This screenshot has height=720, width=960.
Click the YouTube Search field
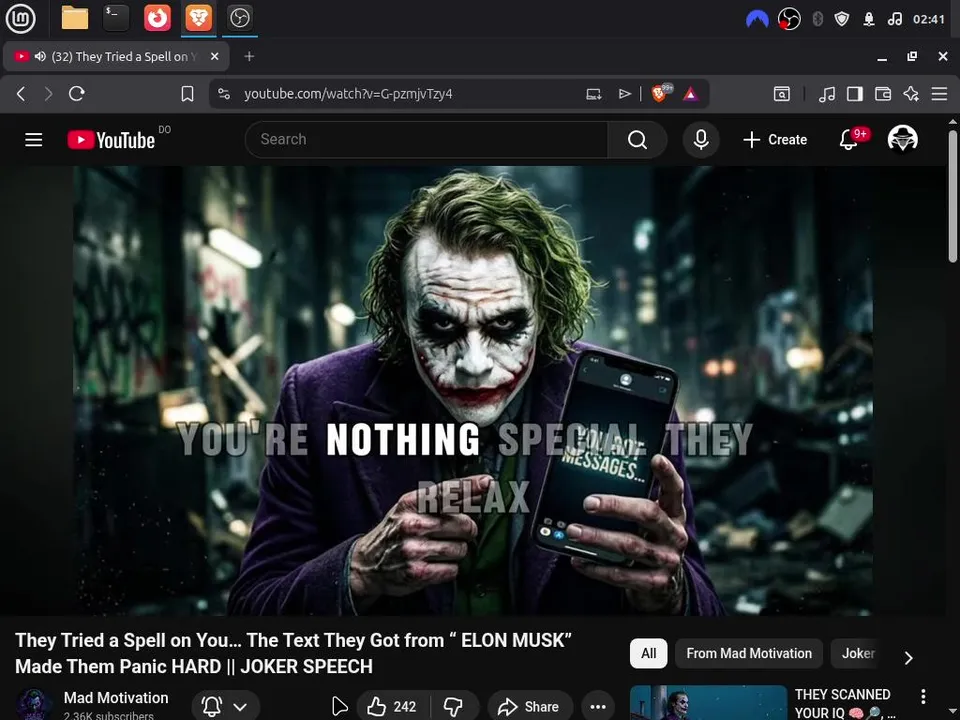click(426, 140)
